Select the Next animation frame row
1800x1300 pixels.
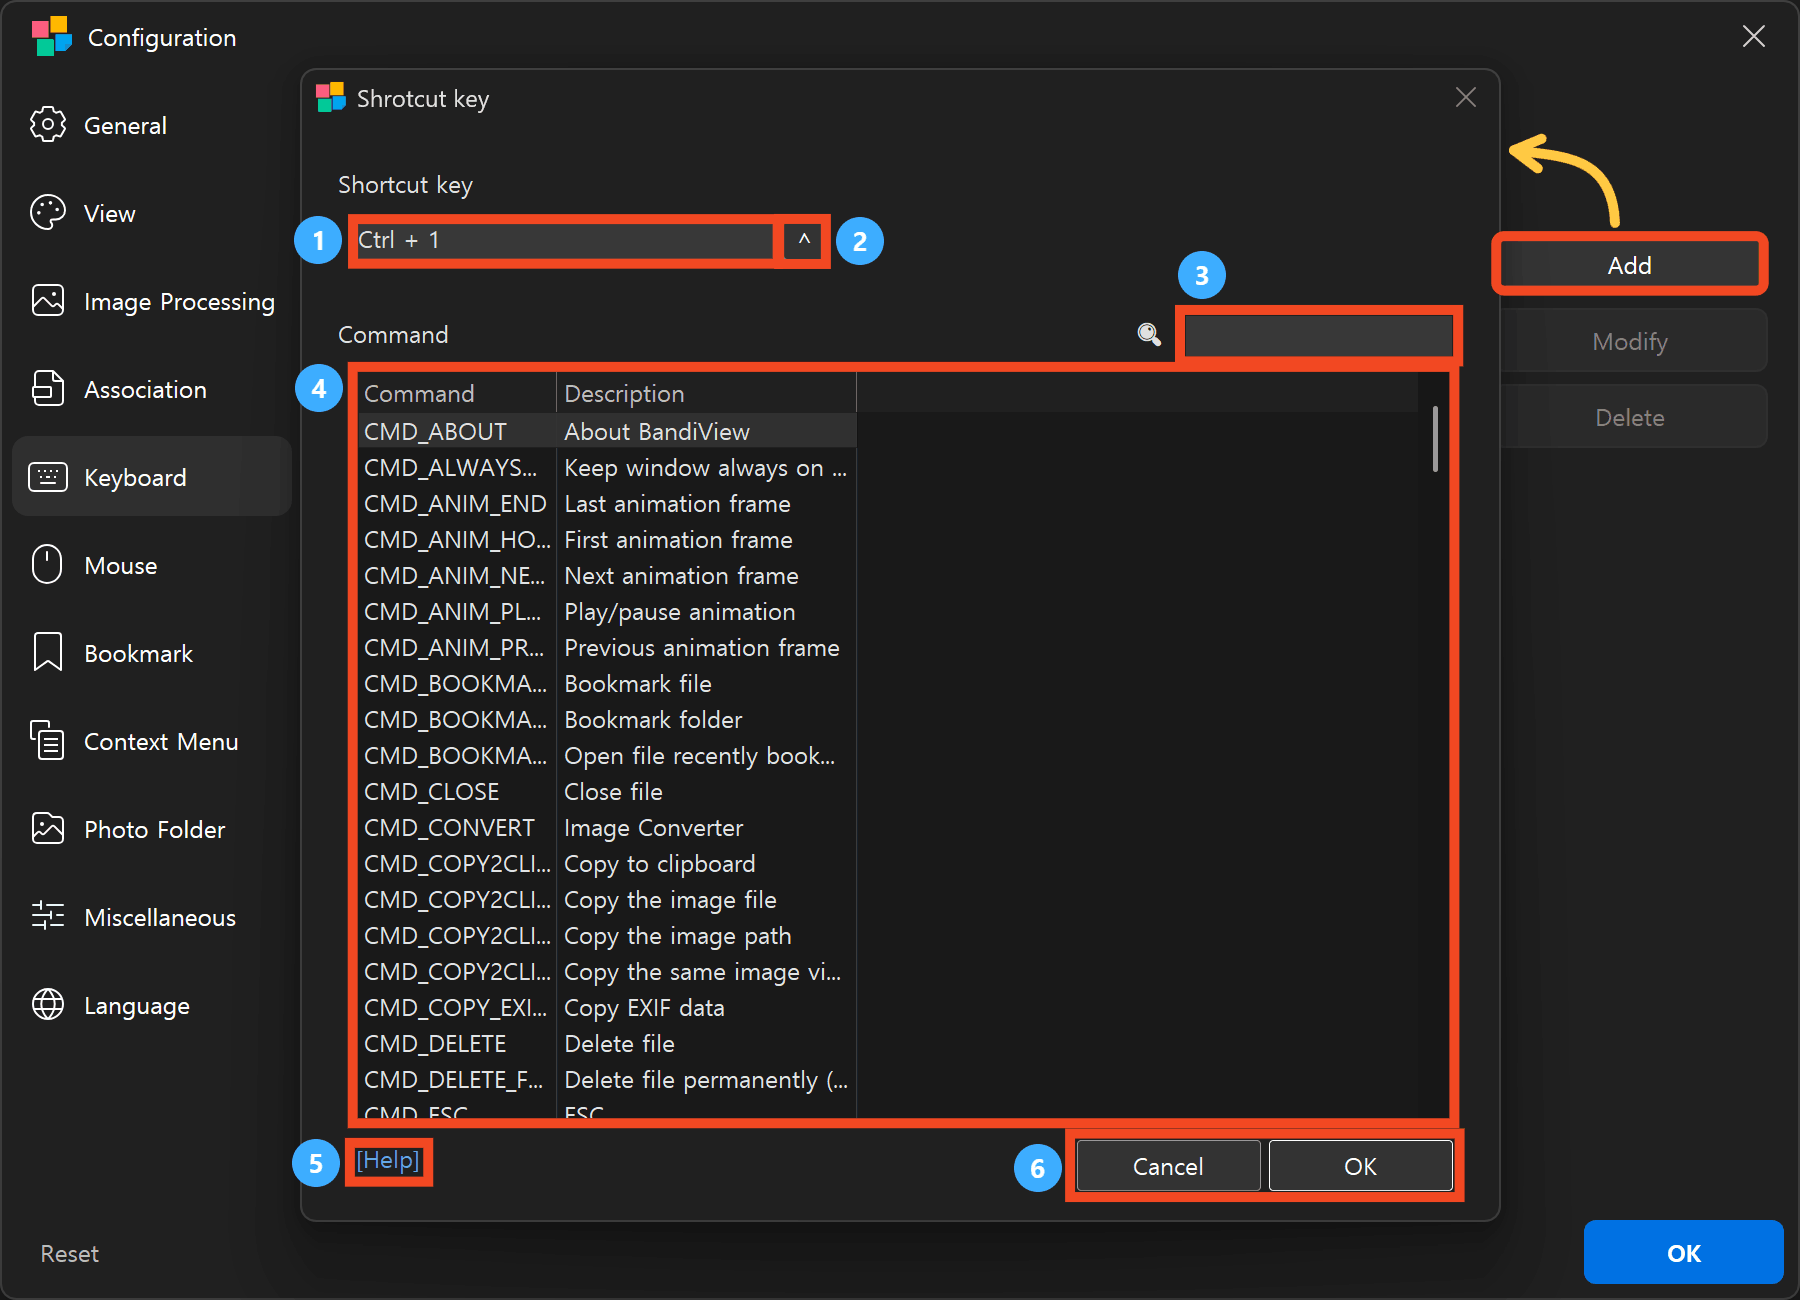click(607, 576)
